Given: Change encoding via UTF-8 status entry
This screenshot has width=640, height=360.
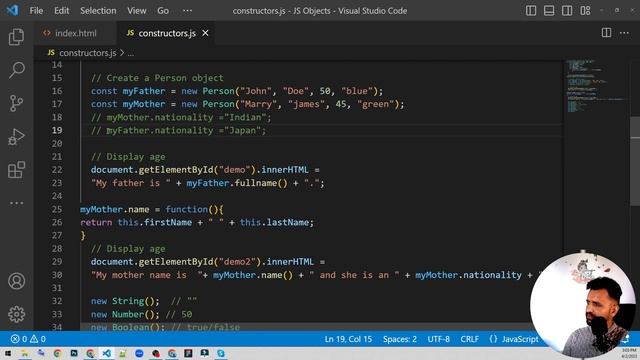Looking at the screenshot, I should (438, 339).
